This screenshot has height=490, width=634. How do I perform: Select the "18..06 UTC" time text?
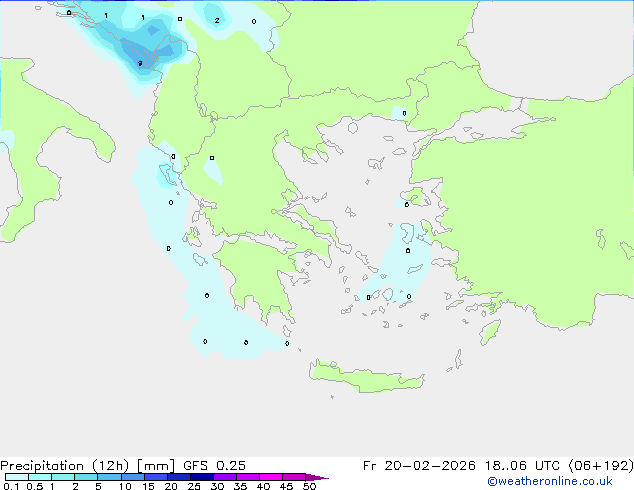pos(522,466)
